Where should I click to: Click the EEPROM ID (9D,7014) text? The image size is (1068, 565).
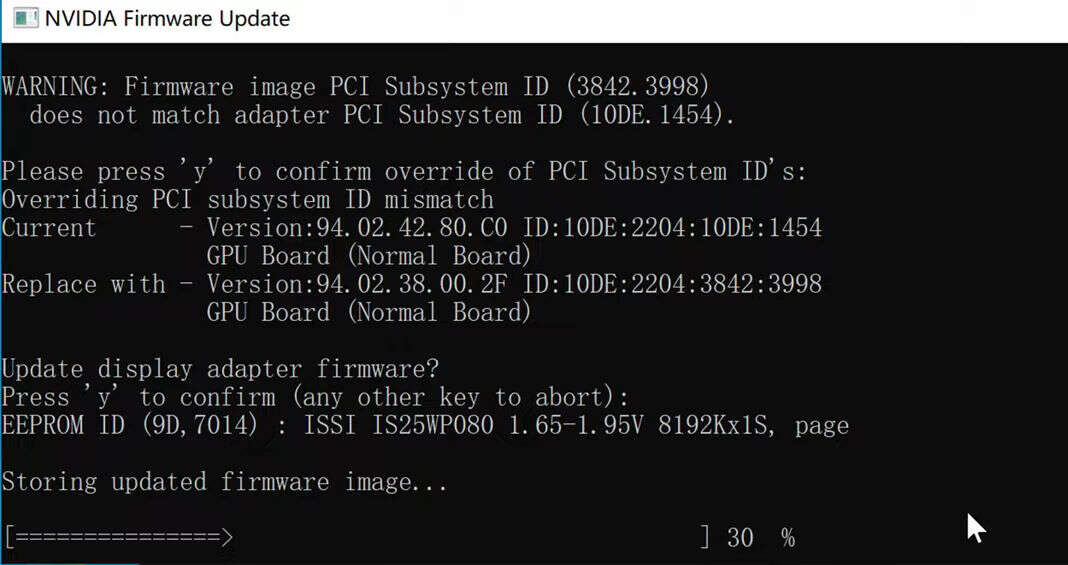[x=130, y=426]
